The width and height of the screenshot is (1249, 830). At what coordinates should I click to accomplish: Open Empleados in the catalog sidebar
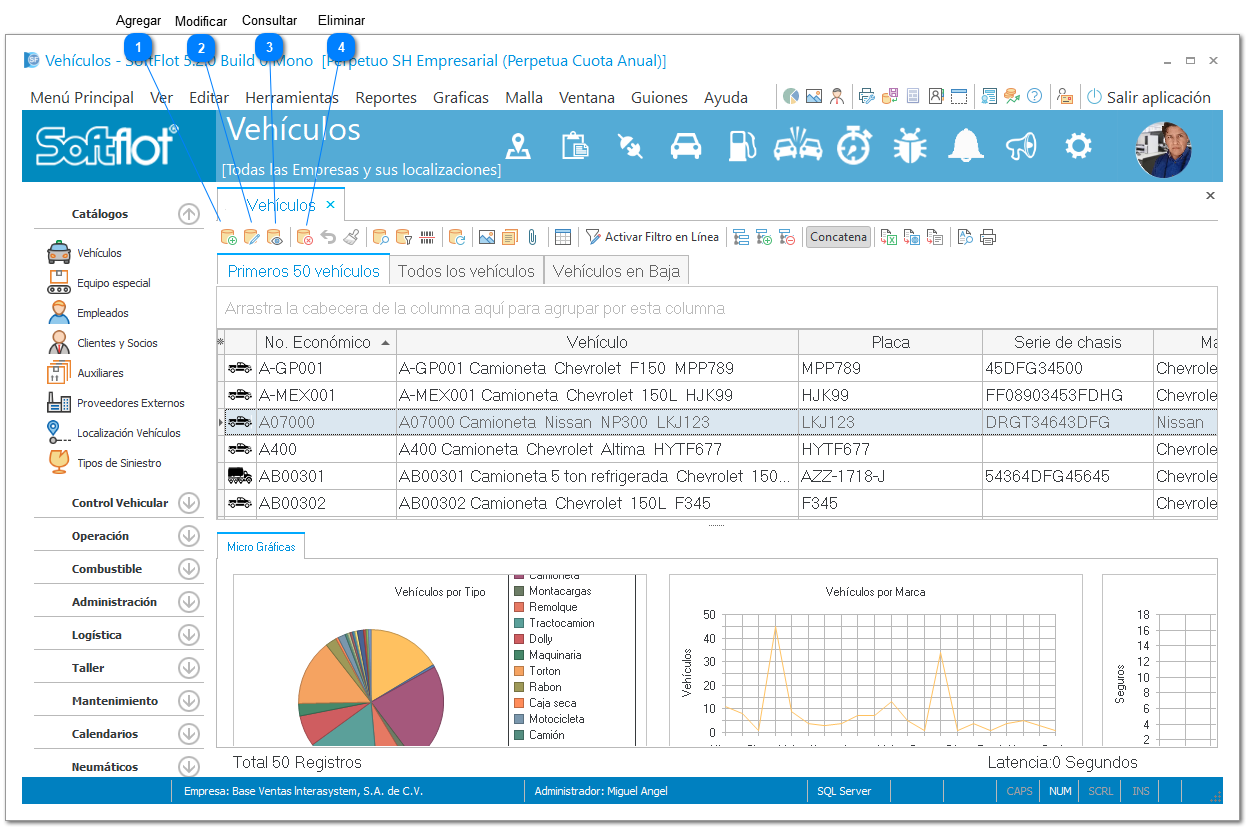103,313
